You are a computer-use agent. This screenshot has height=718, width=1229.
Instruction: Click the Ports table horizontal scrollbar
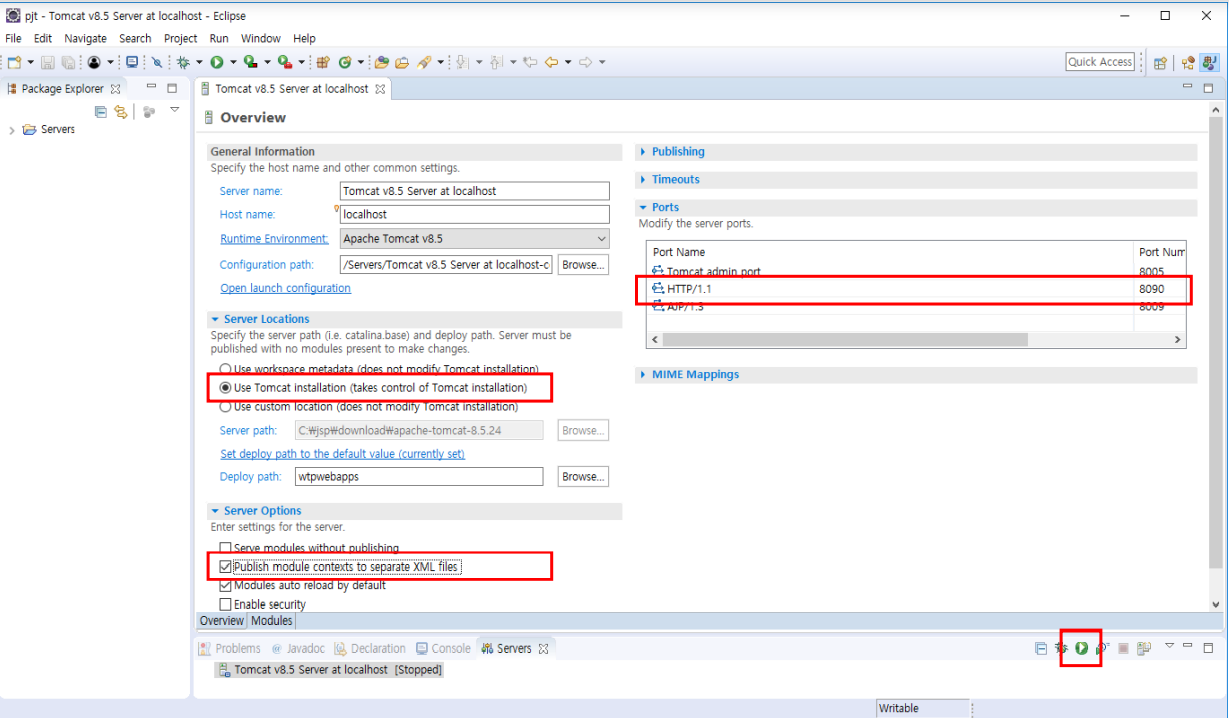847,340
